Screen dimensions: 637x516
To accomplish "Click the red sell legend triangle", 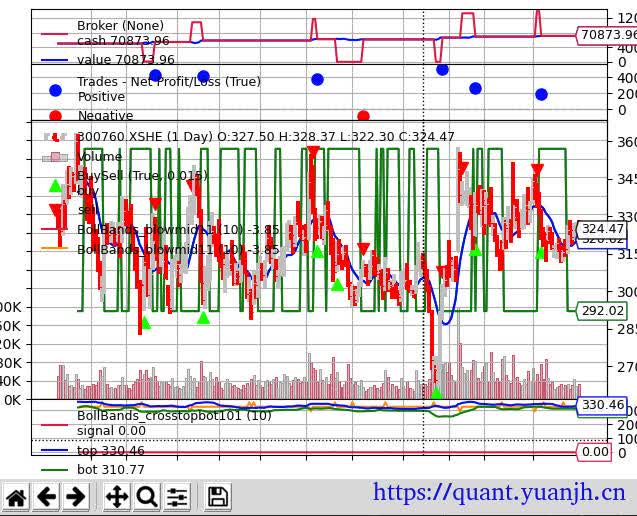I will (x=55, y=210).
